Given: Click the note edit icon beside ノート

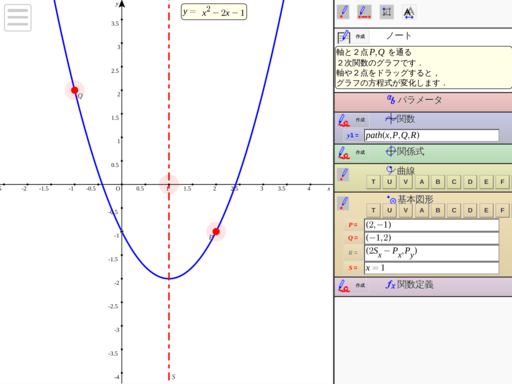Looking at the screenshot, I should tap(344, 36).
